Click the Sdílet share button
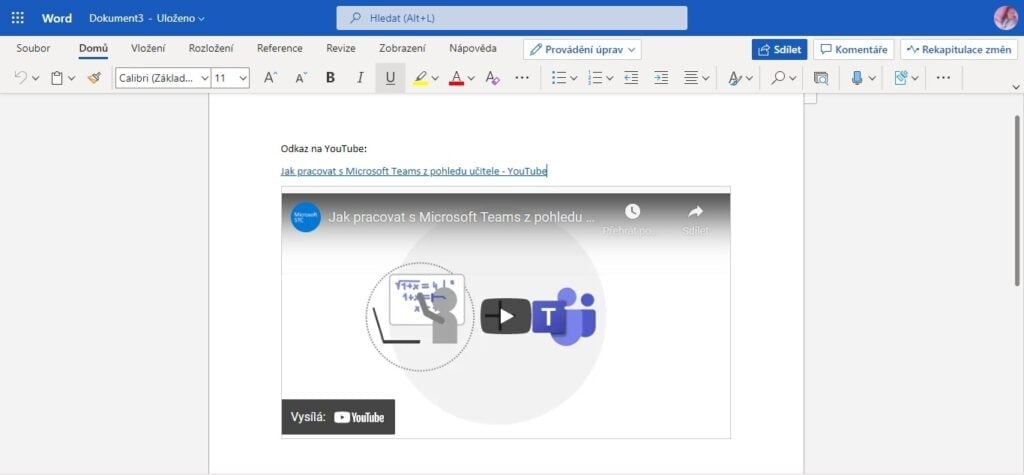 779,49
